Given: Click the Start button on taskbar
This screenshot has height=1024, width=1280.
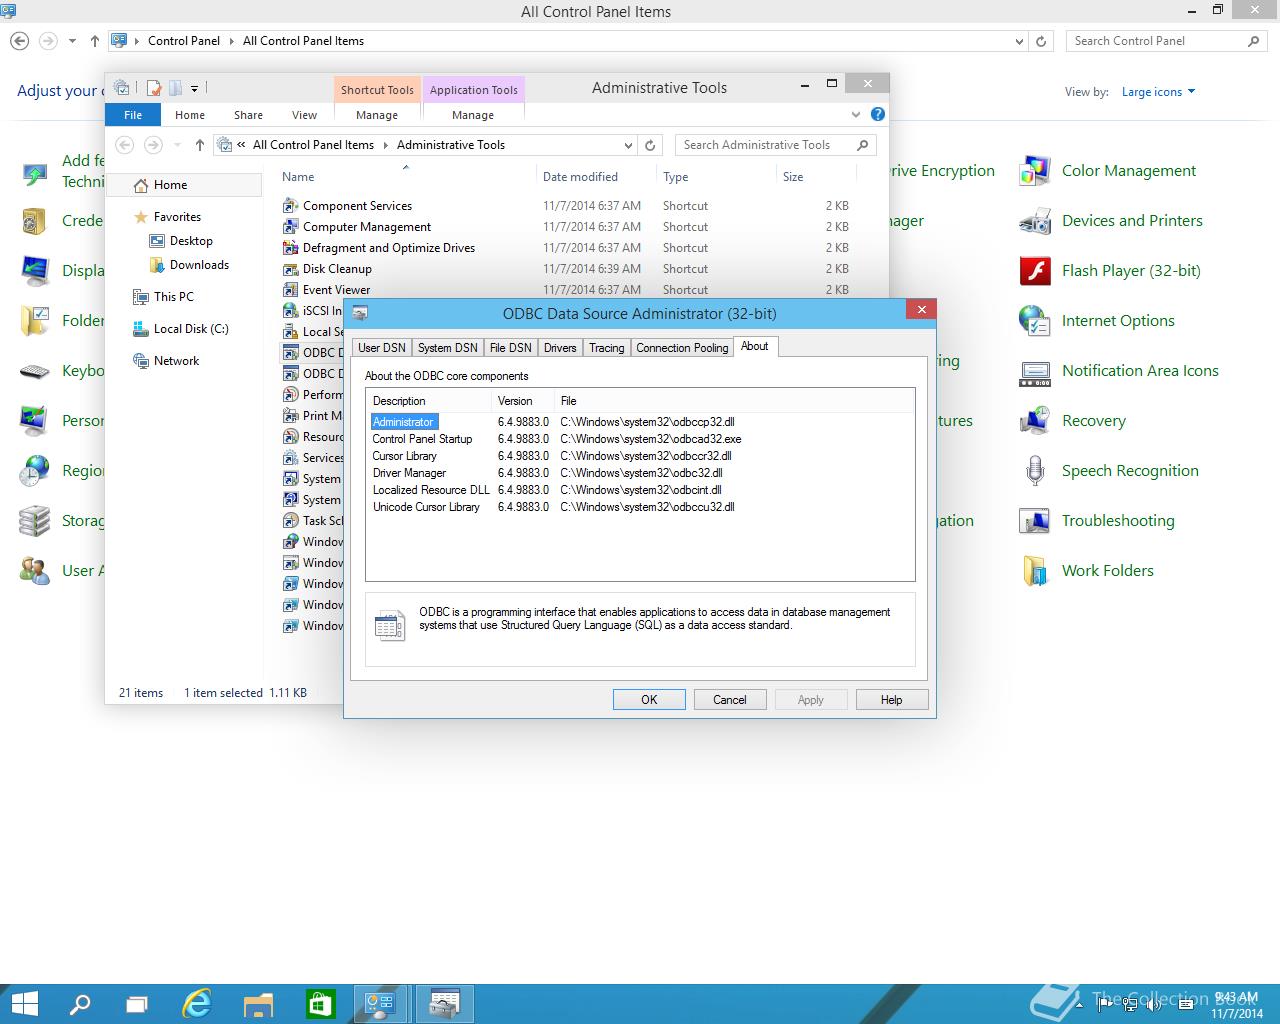Looking at the screenshot, I should (24, 1004).
